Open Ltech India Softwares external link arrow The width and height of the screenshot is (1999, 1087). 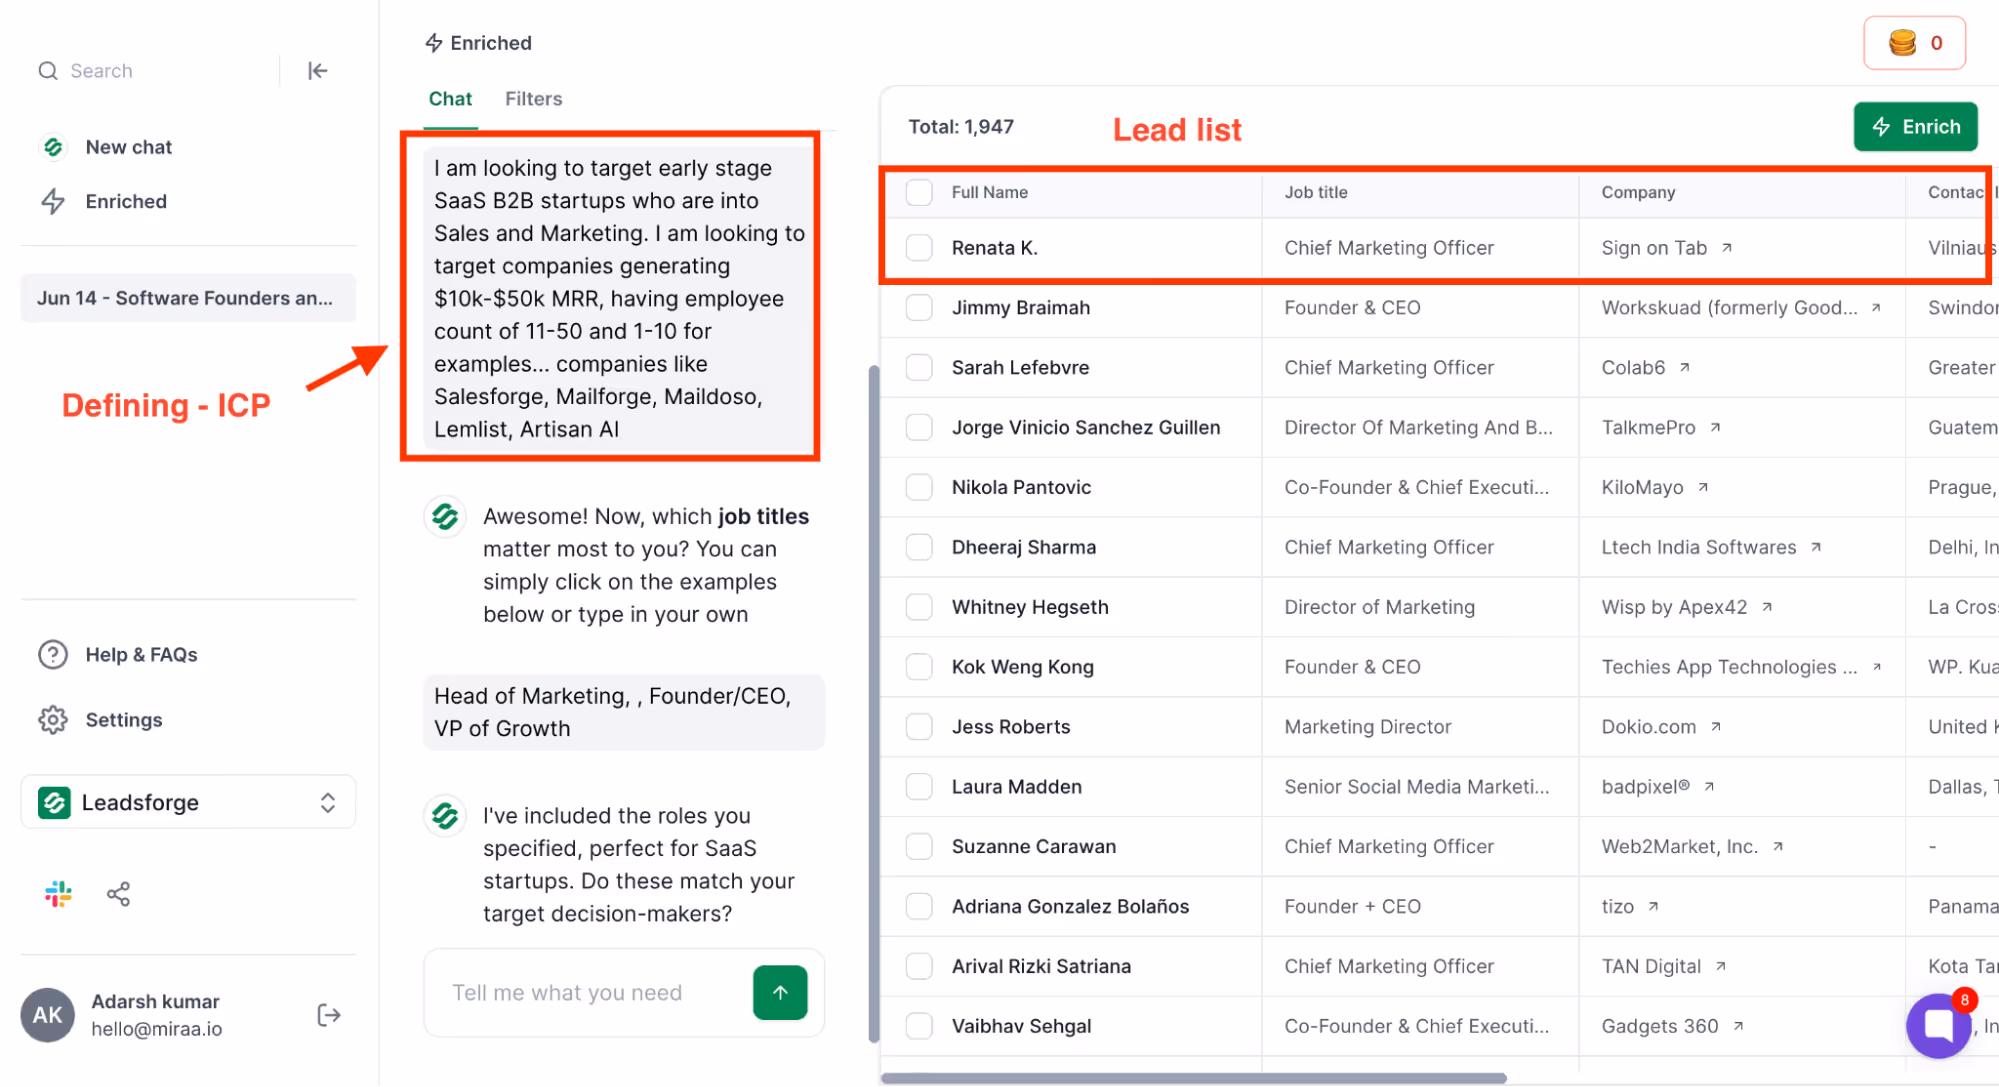tap(1816, 547)
